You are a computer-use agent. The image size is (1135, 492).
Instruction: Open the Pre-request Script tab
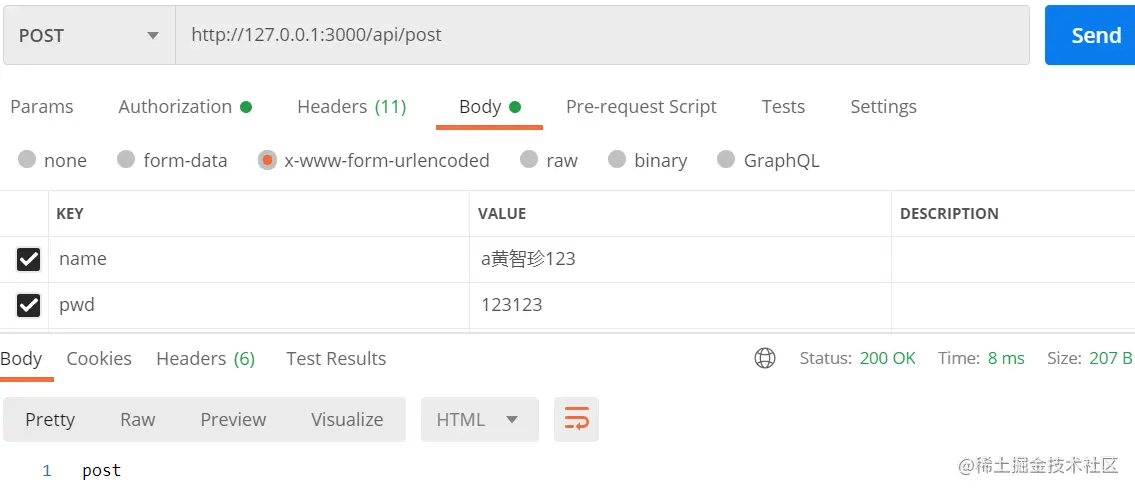(641, 107)
